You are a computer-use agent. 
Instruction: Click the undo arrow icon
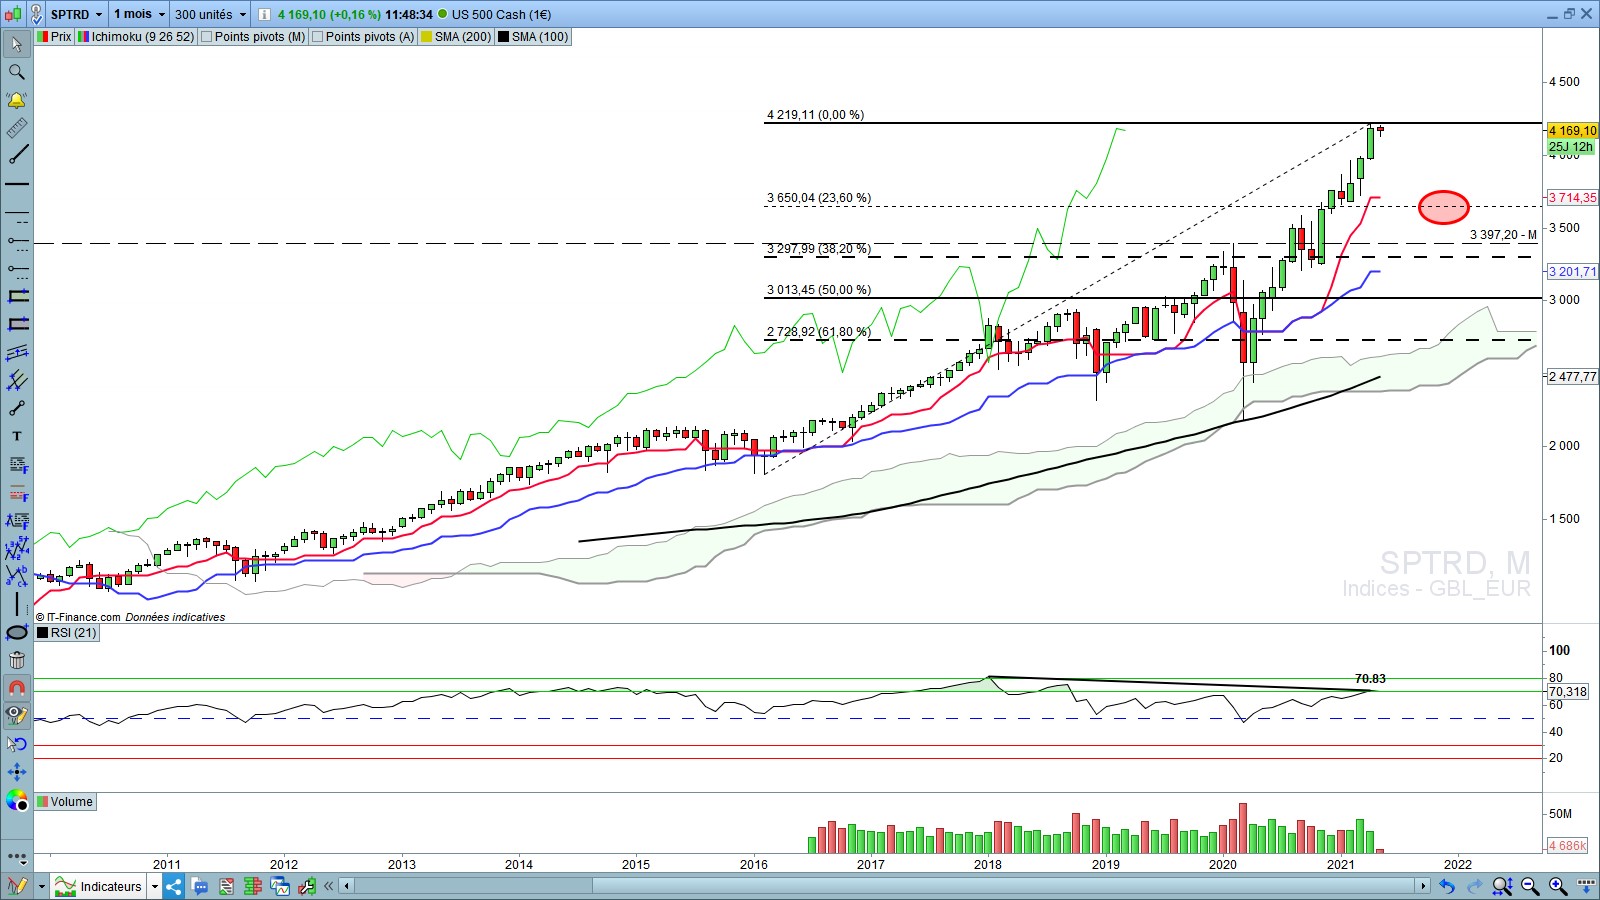1447,886
